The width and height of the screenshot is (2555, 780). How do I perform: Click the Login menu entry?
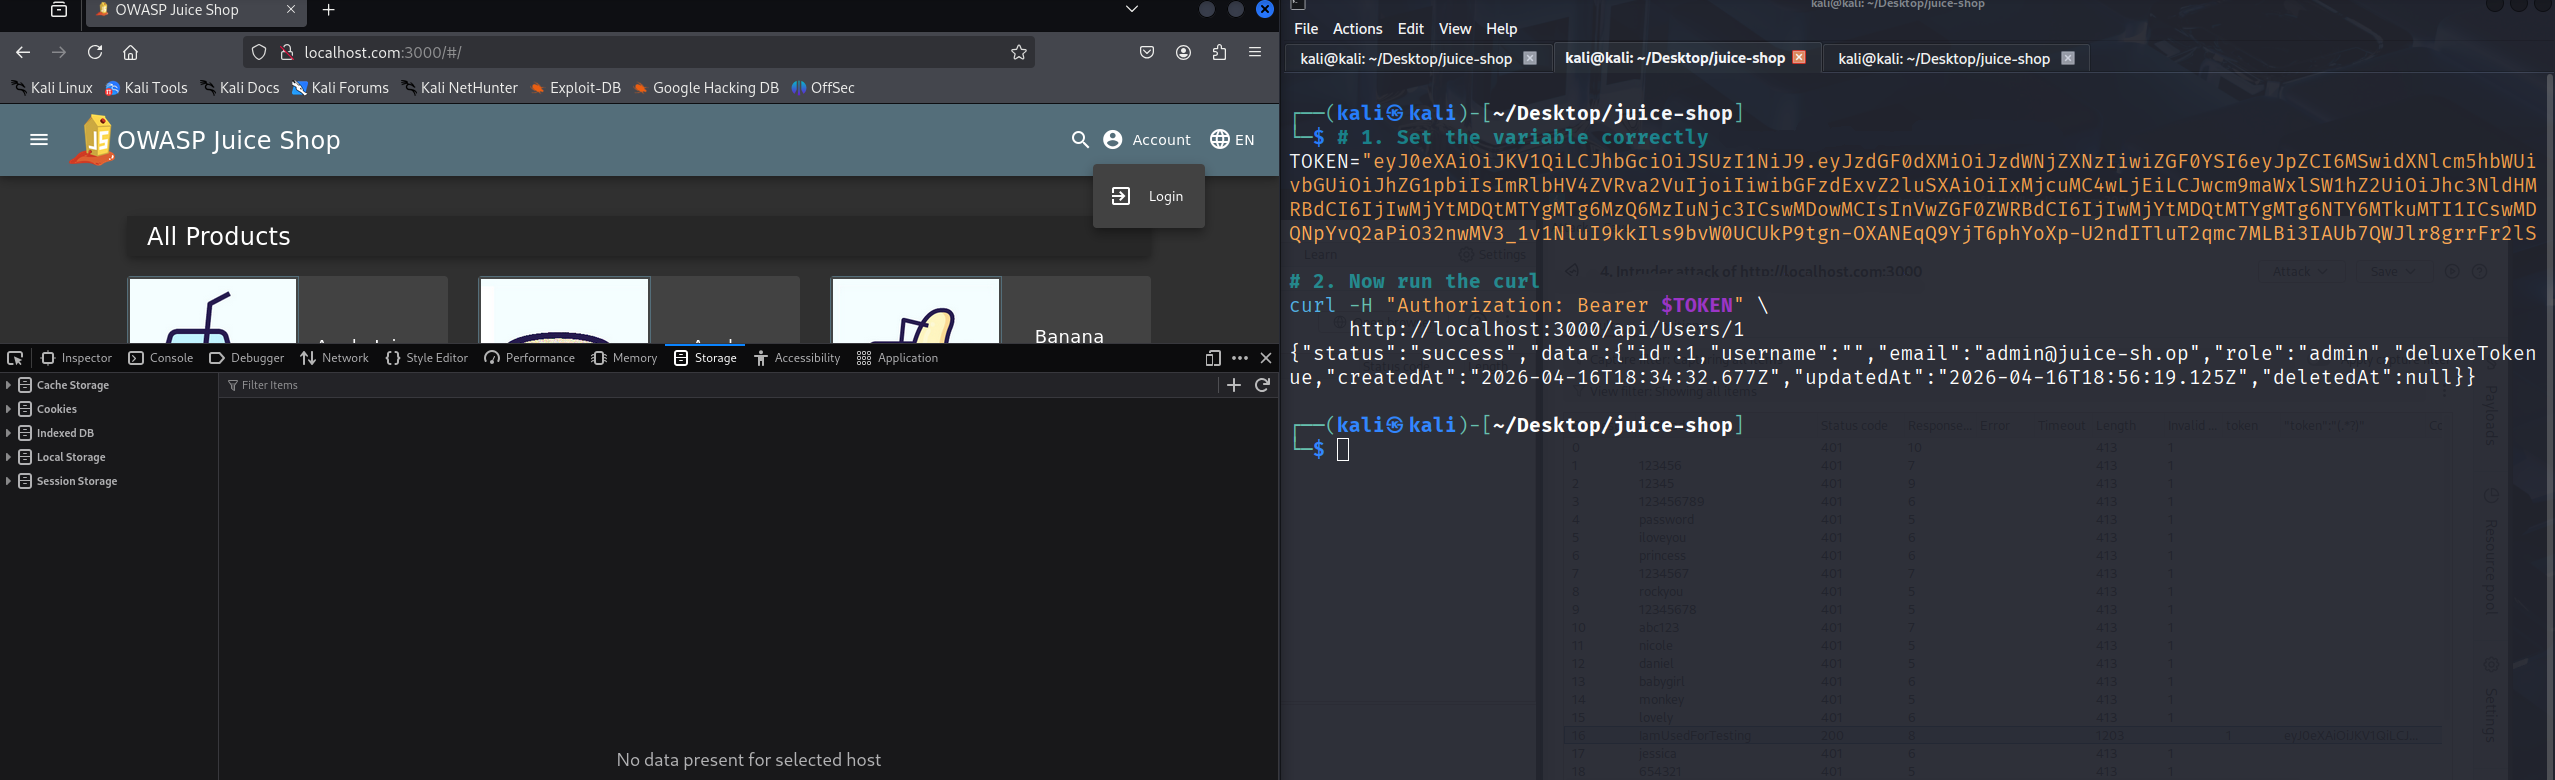click(1148, 196)
